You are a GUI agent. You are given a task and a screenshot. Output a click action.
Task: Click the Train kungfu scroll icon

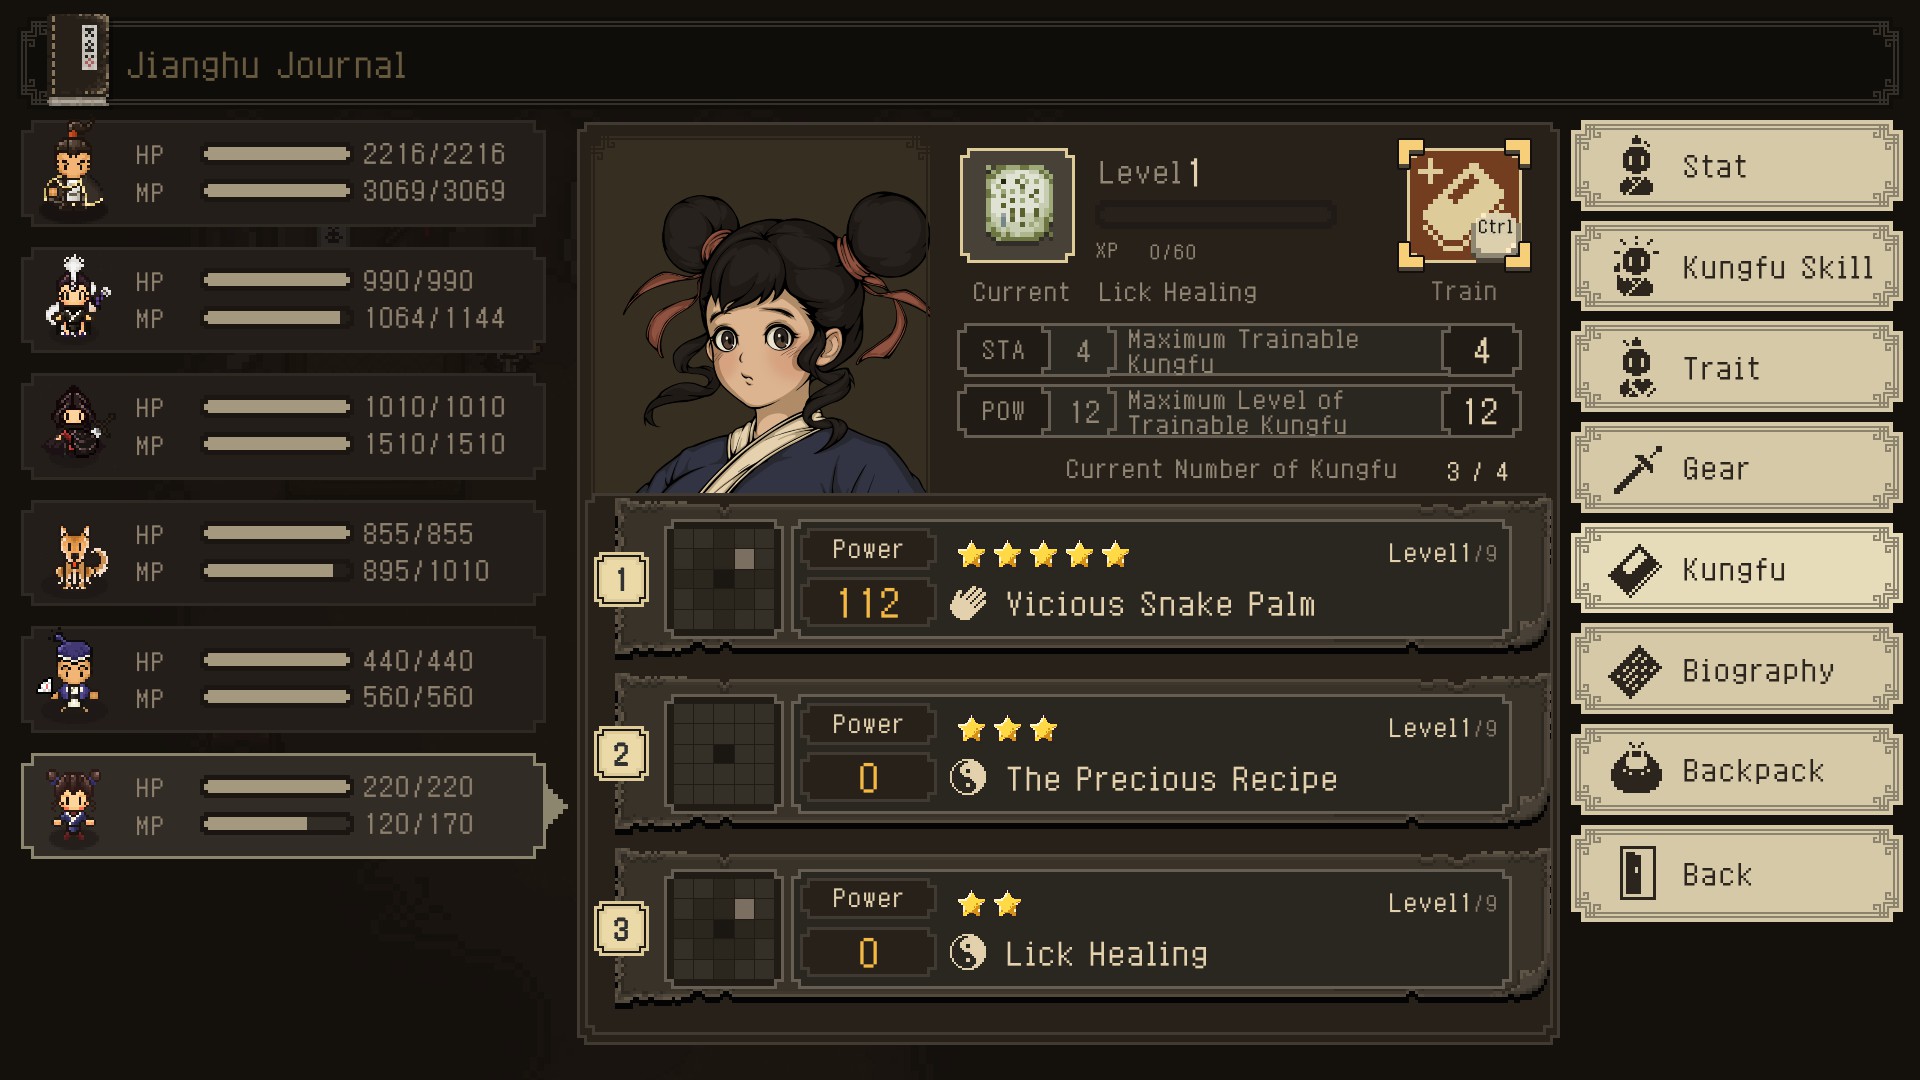coord(1464,205)
